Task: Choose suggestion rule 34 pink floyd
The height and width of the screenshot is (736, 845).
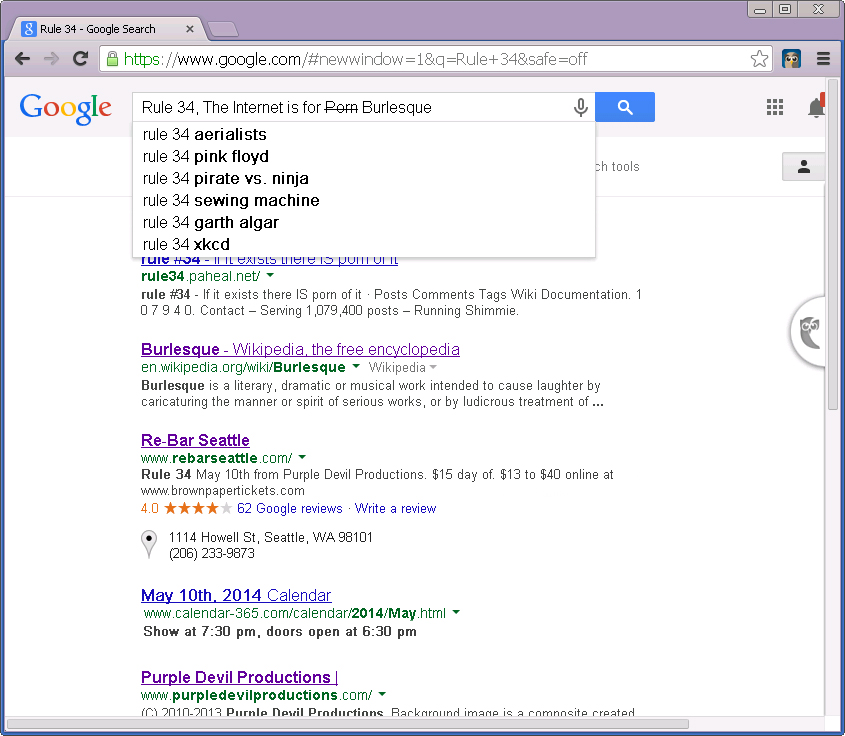Action: (364, 156)
